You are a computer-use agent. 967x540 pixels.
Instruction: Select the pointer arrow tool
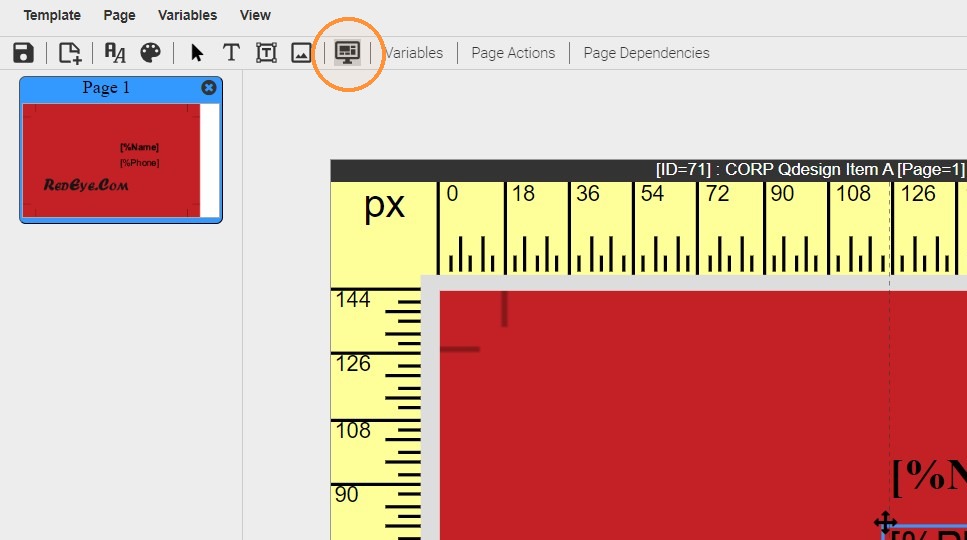(197, 53)
